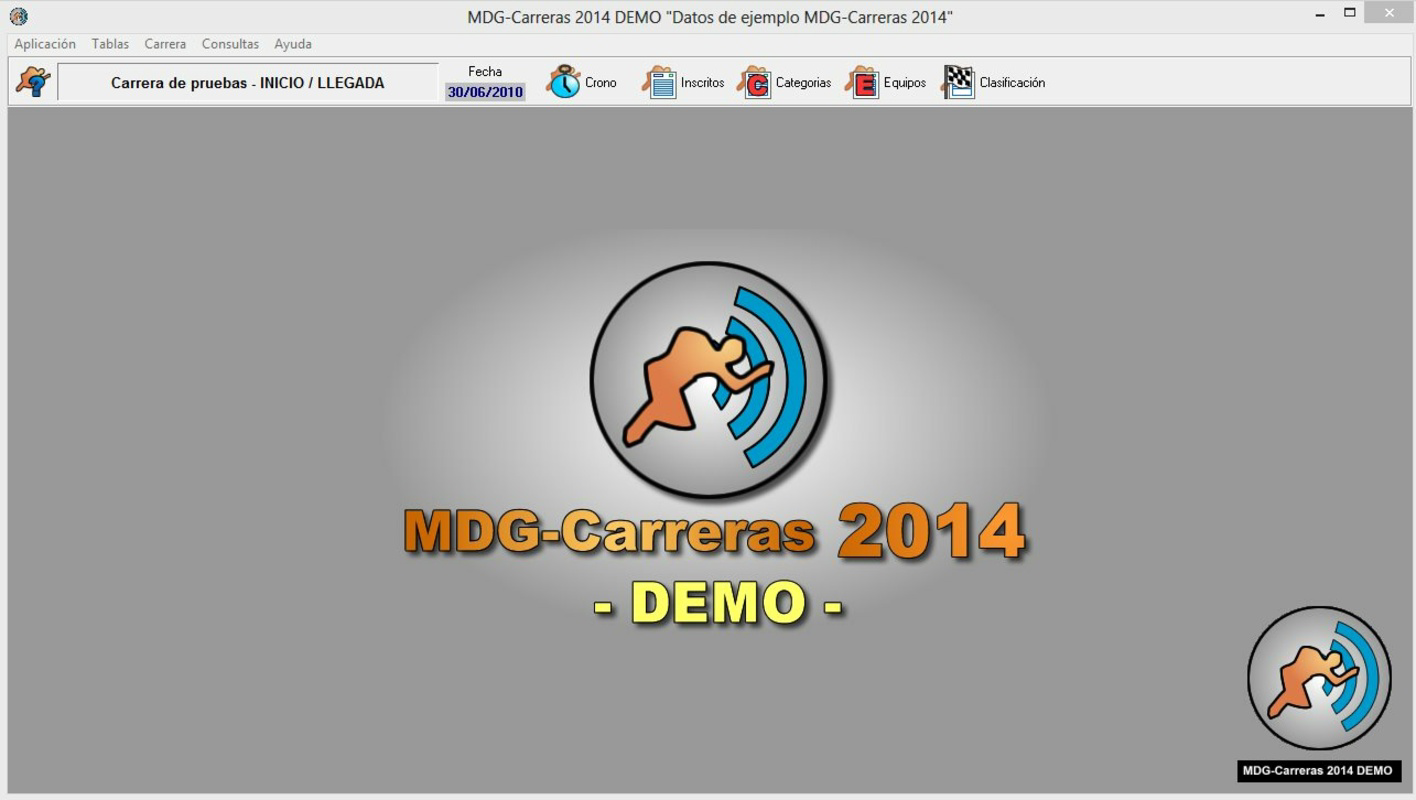Open the Carrera menu
1416x800 pixels.
pos(165,44)
